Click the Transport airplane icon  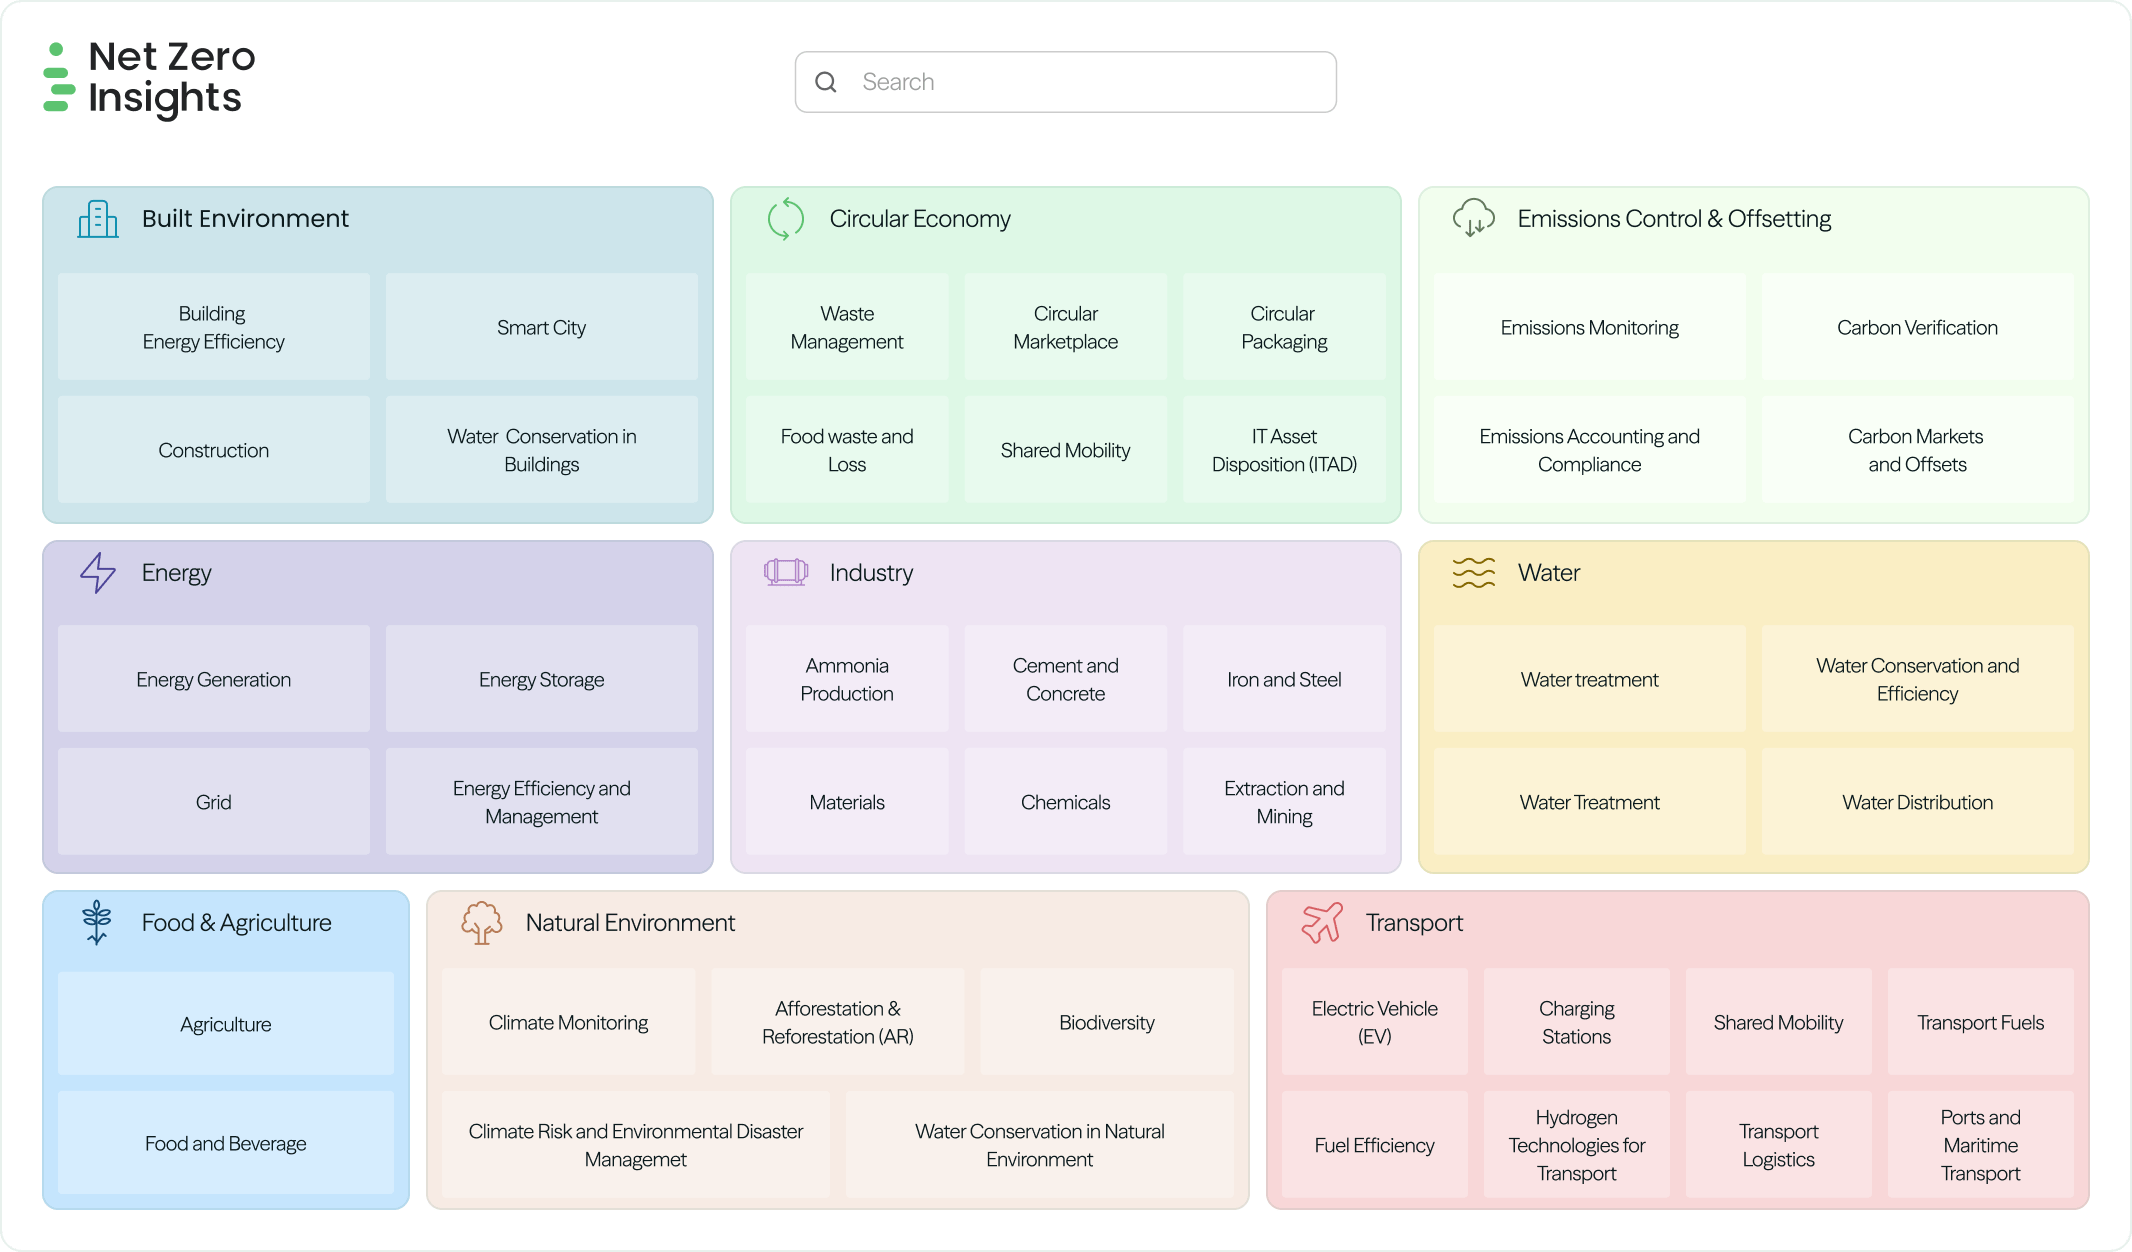[1322, 922]
